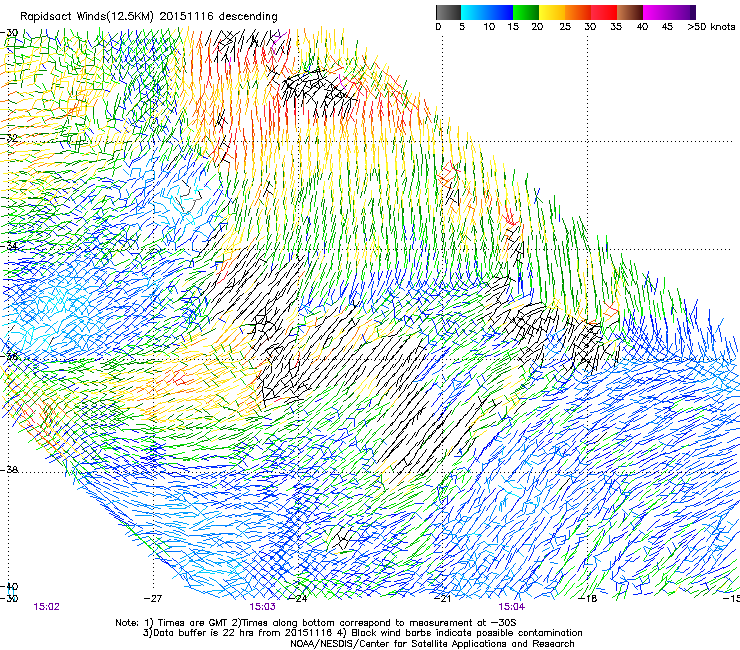Image resolution: width=740 pixels, height=650 pixels.
Task: Click the -21 longitude axis label
Action: point(442,599)
